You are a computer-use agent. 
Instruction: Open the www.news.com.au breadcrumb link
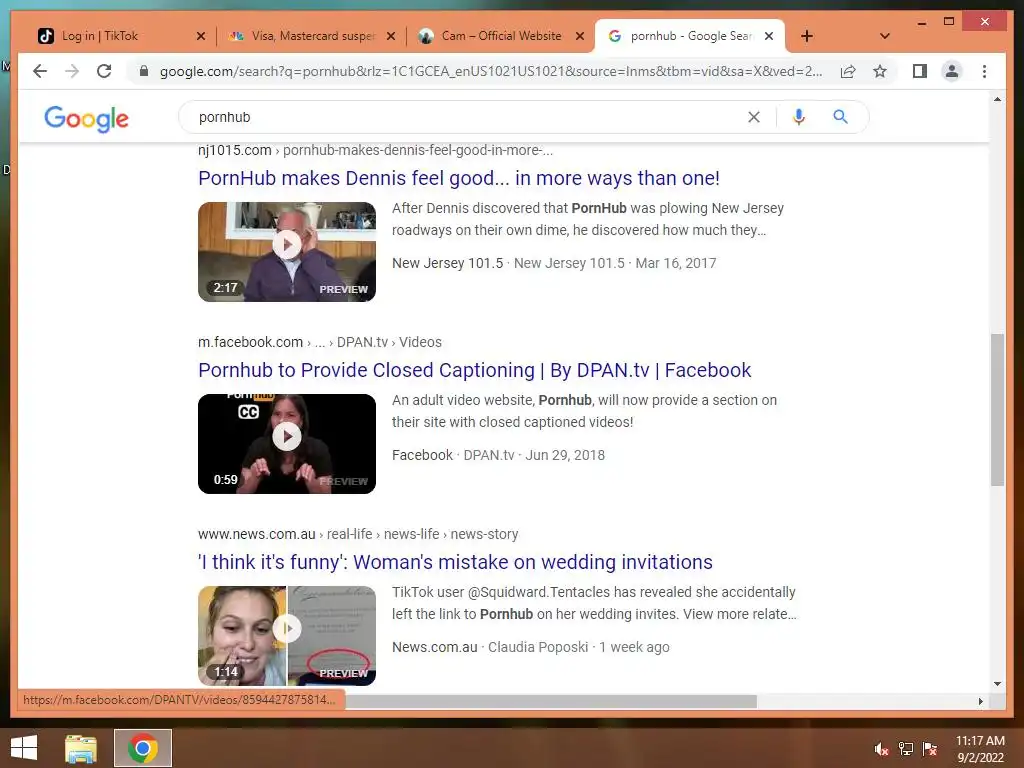pos(358,534)
